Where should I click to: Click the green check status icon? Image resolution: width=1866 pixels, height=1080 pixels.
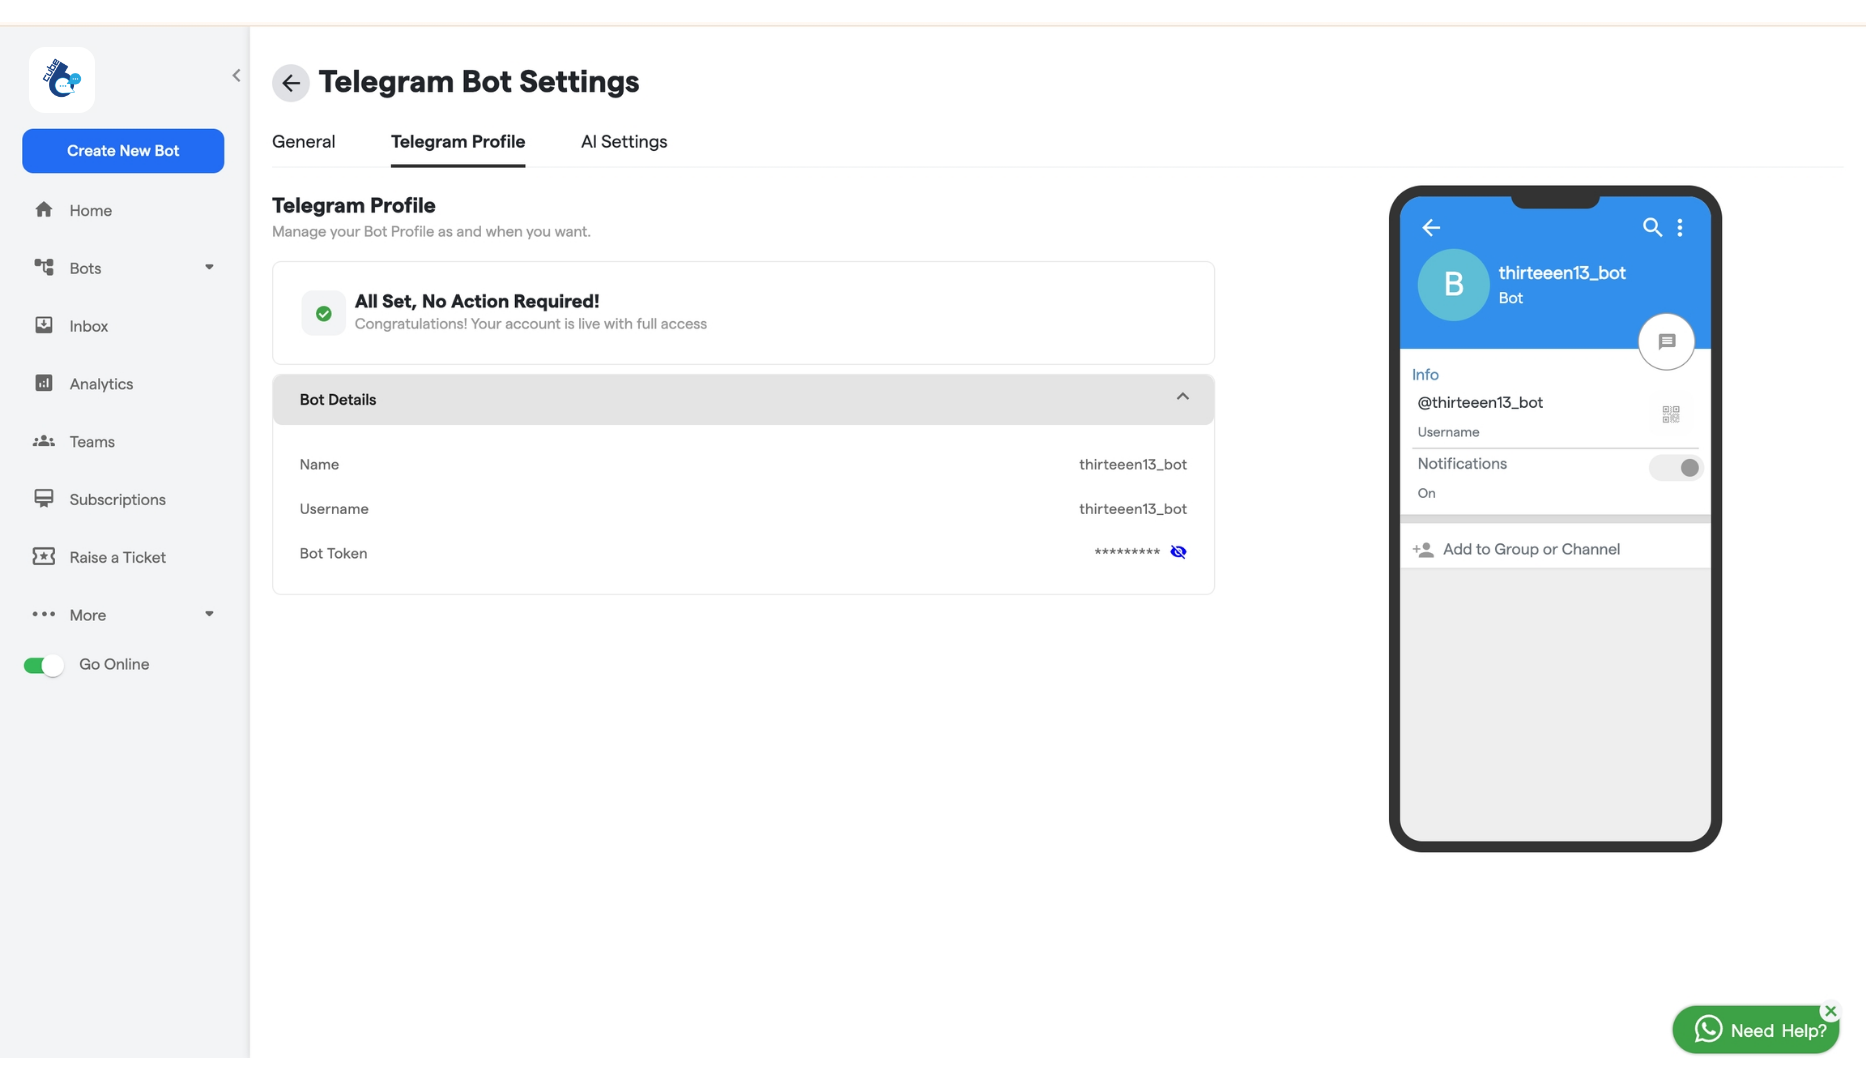click(323, 313)
